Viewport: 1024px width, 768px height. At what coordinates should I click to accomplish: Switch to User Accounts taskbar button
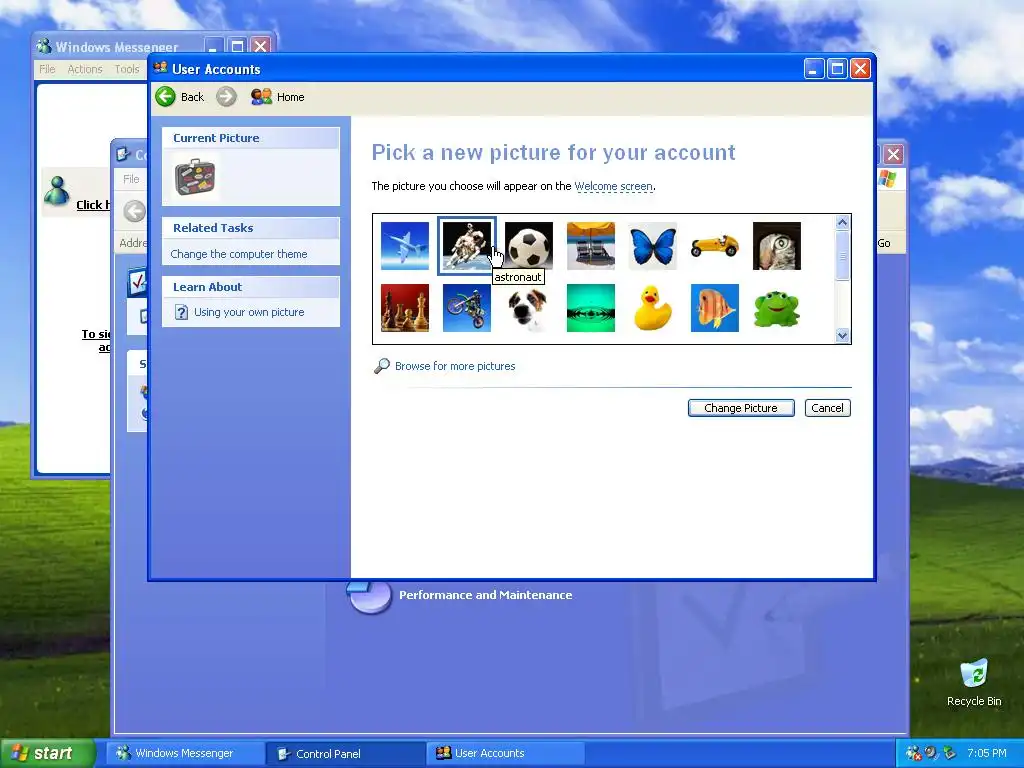[x=505, y=753]
